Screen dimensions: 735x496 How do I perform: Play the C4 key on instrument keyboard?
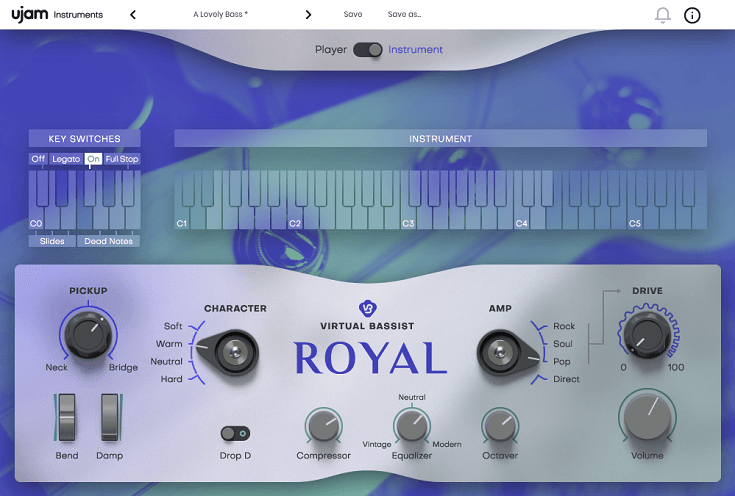521,218
